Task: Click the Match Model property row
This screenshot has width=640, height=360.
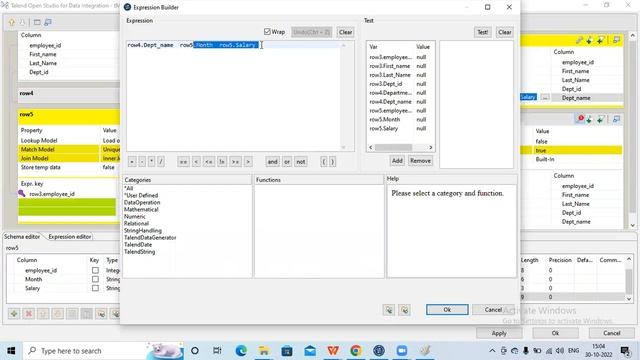Action: (x=69, y=149)
